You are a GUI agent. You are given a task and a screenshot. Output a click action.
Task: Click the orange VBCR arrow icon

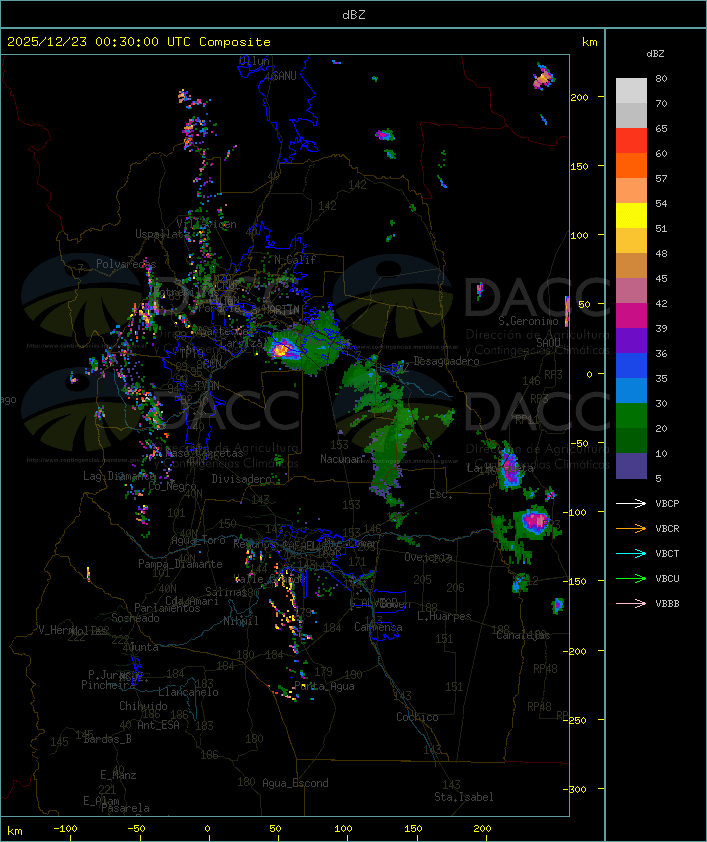[631, 529]
